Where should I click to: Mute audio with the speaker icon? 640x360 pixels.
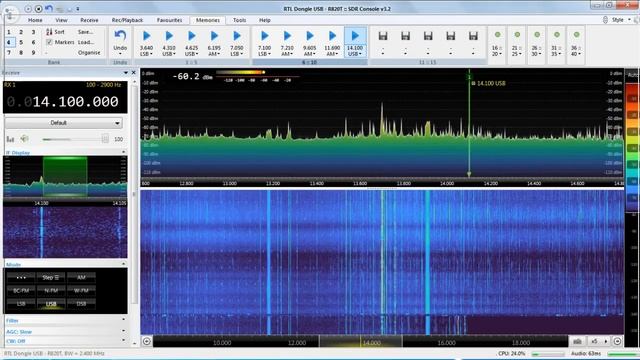(24, 139)
